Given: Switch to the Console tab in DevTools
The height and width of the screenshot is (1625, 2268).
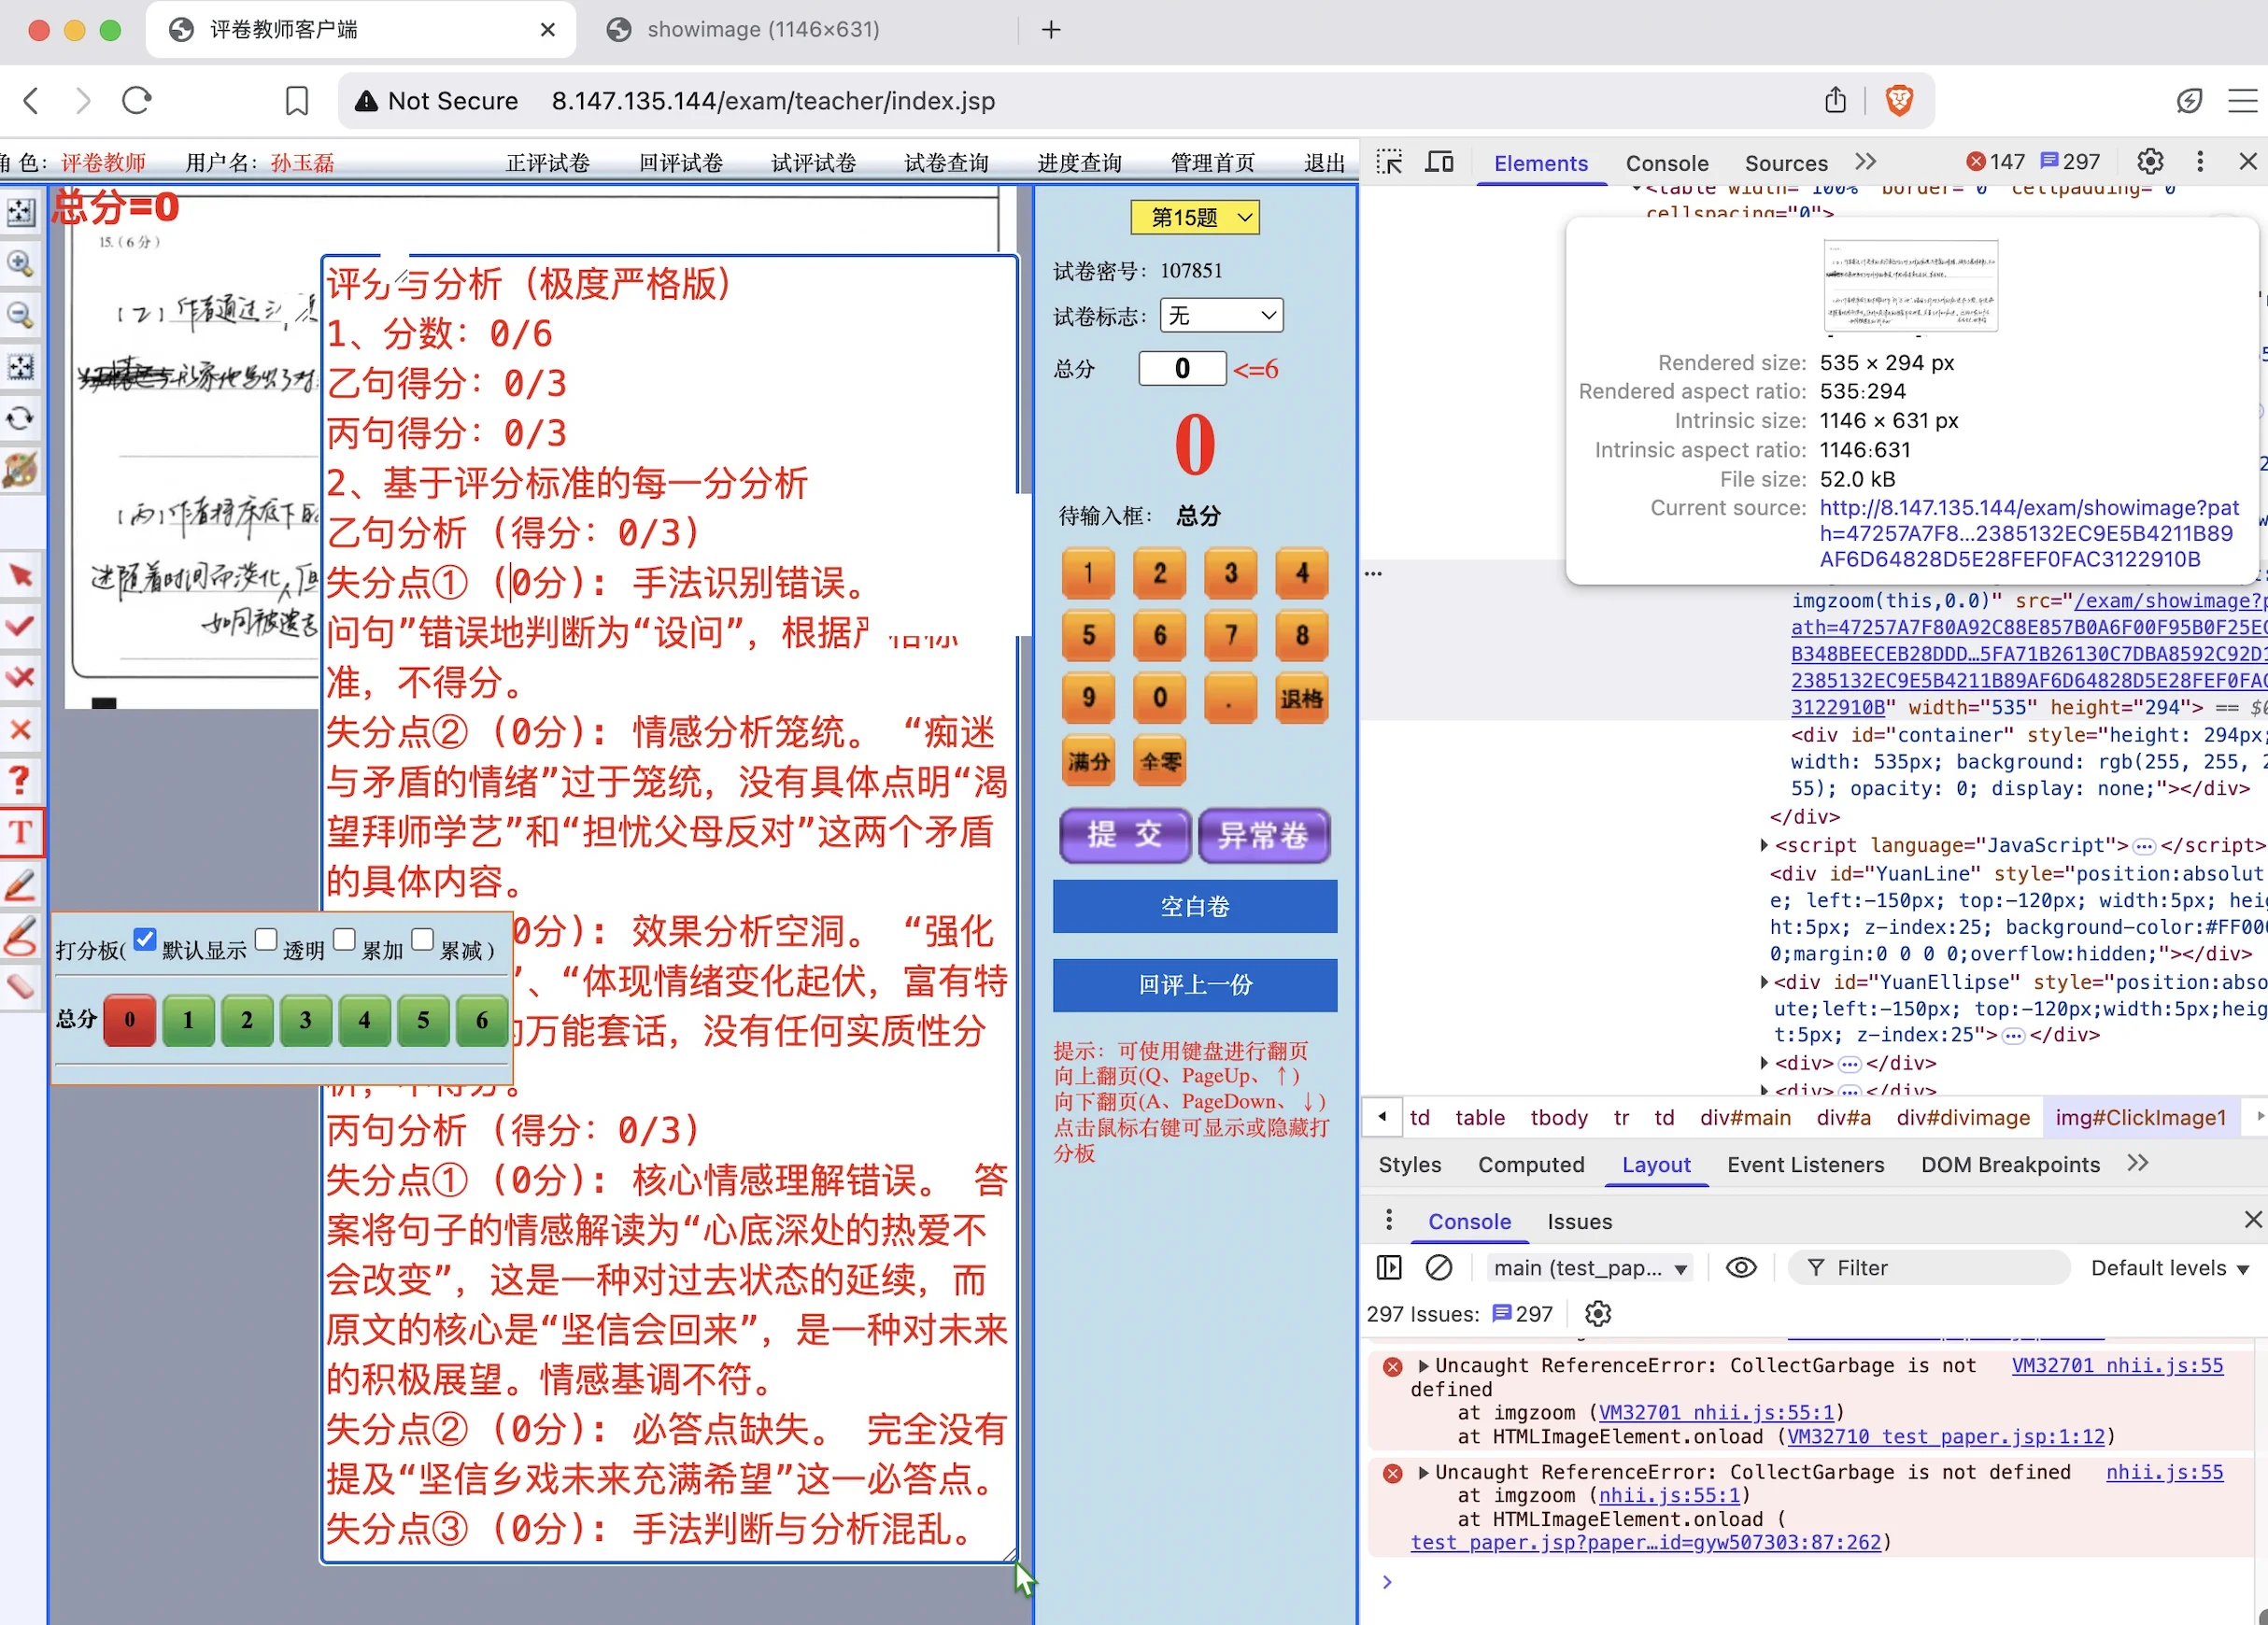Looking at the screenshot, I should point(1666,163).
